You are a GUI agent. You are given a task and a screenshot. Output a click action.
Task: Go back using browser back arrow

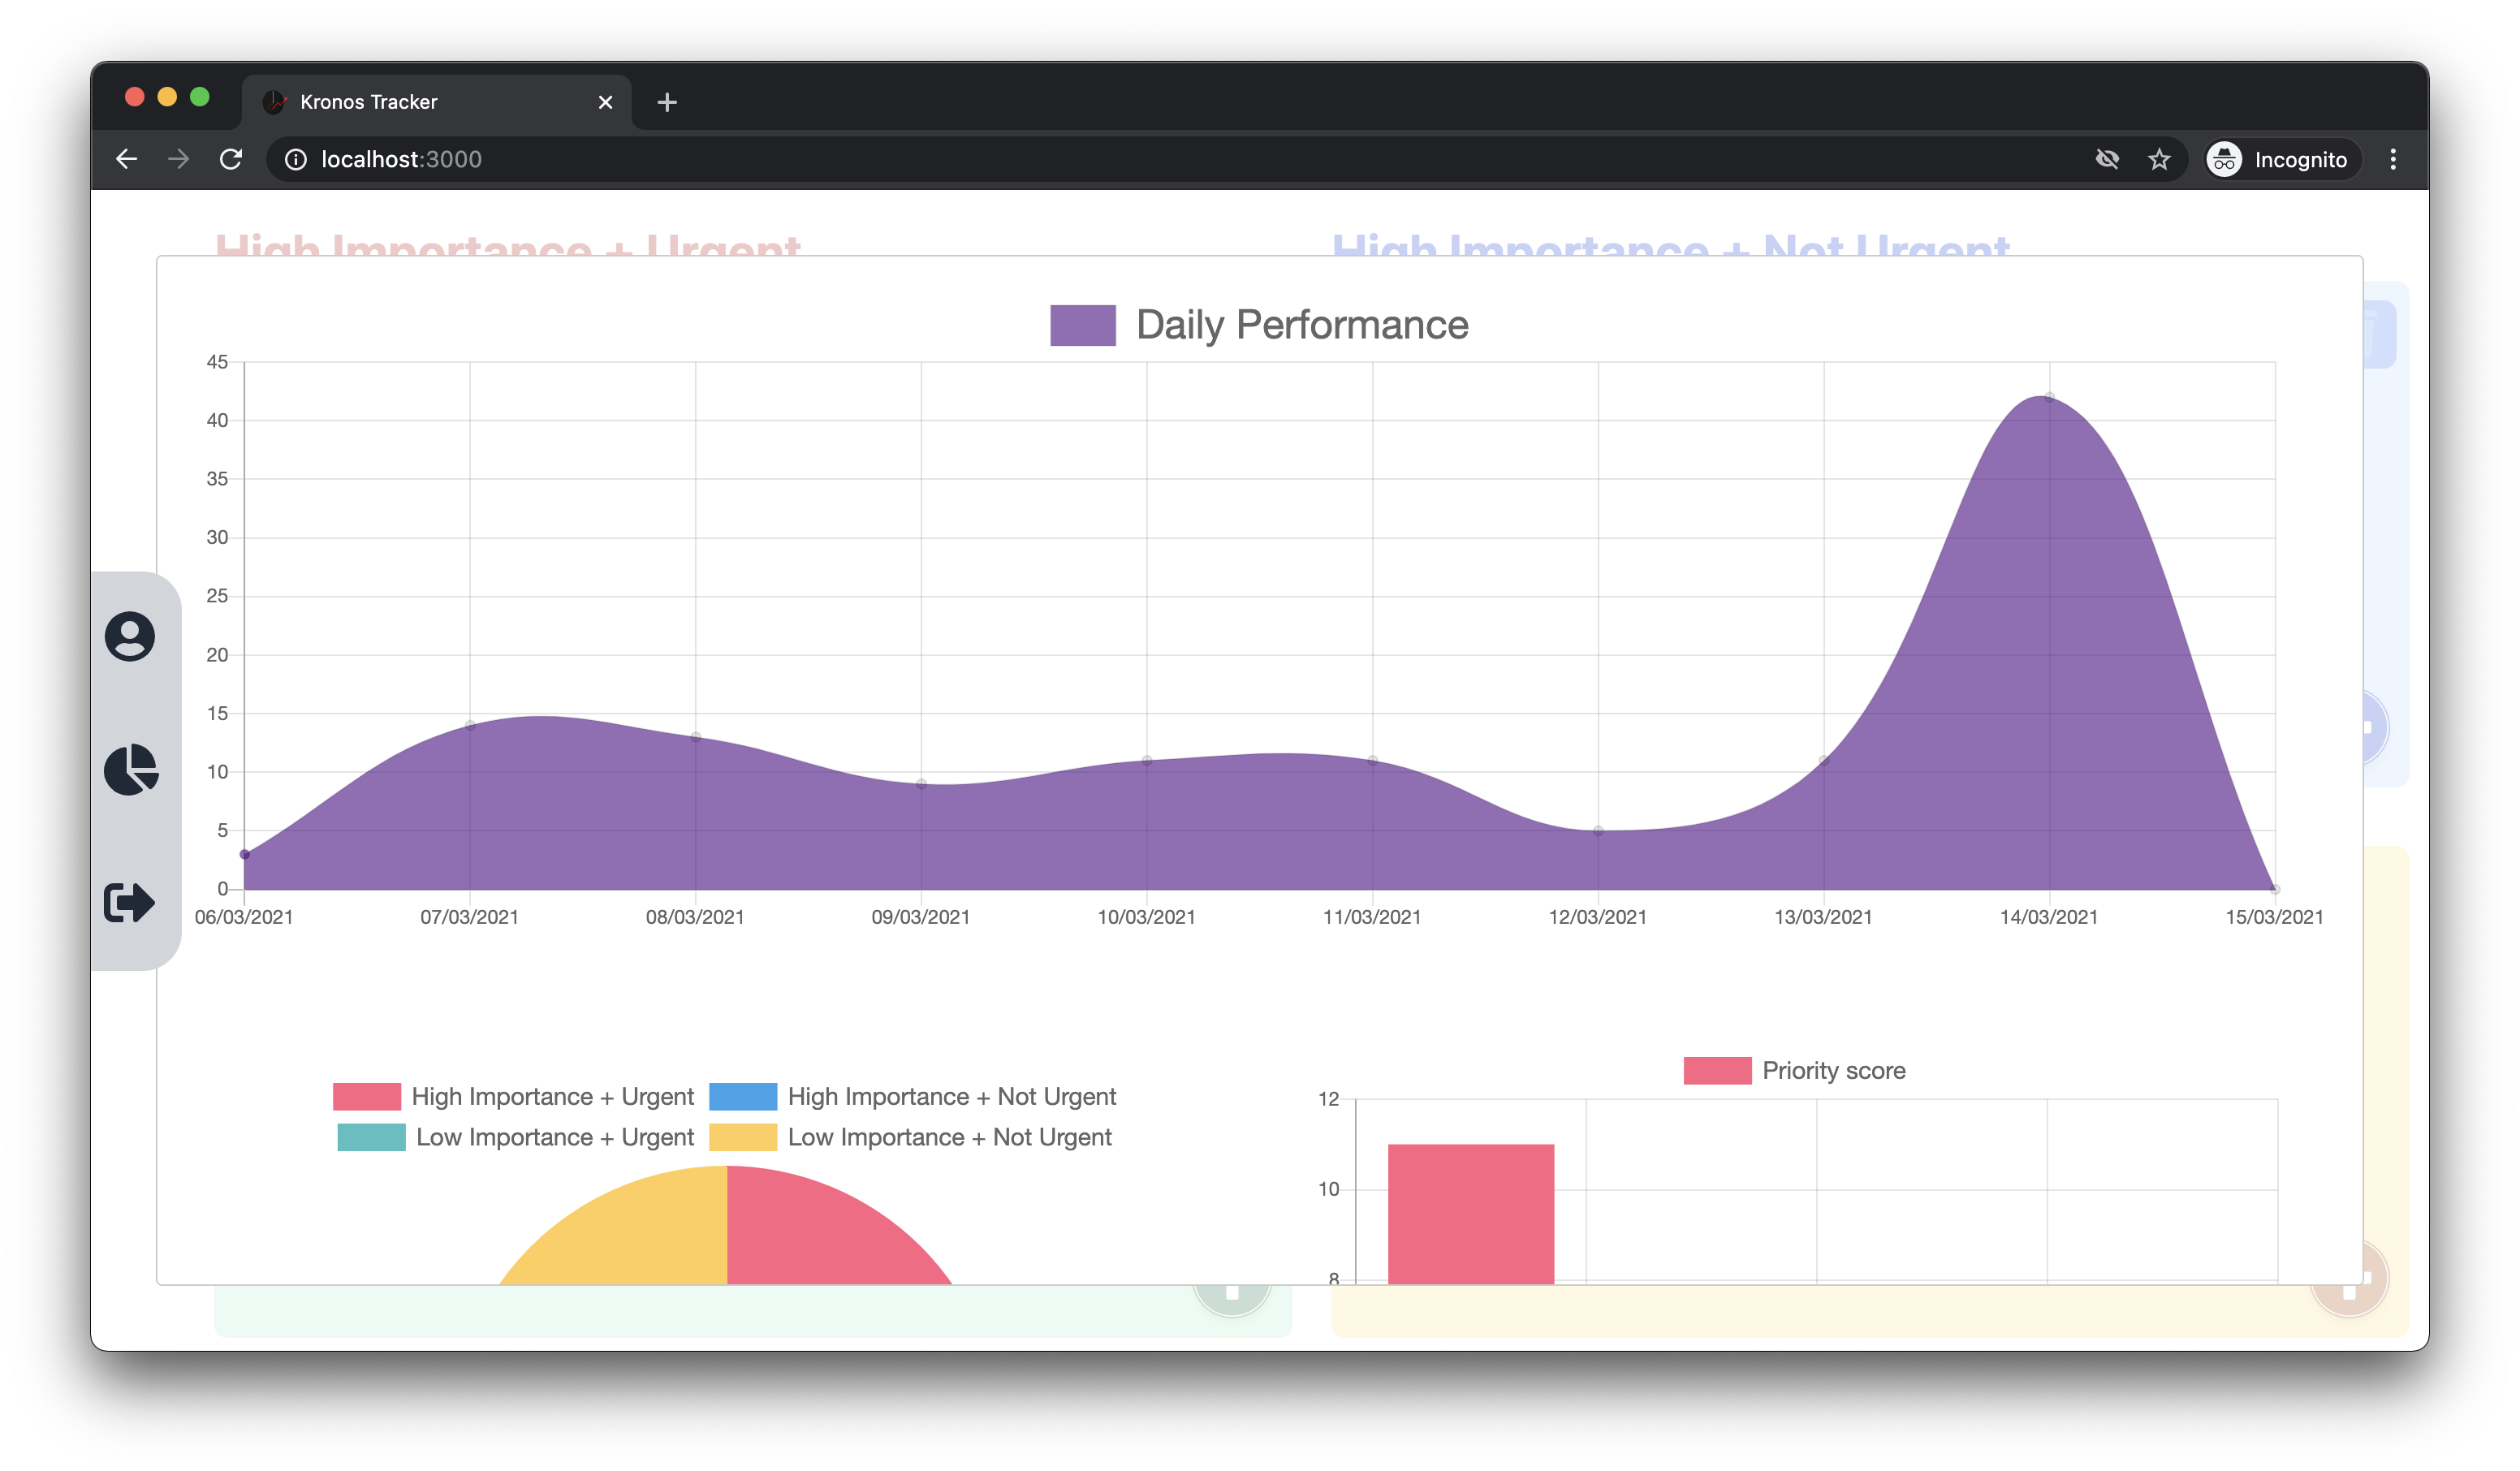pyautogui.click(x=126, y=159)
